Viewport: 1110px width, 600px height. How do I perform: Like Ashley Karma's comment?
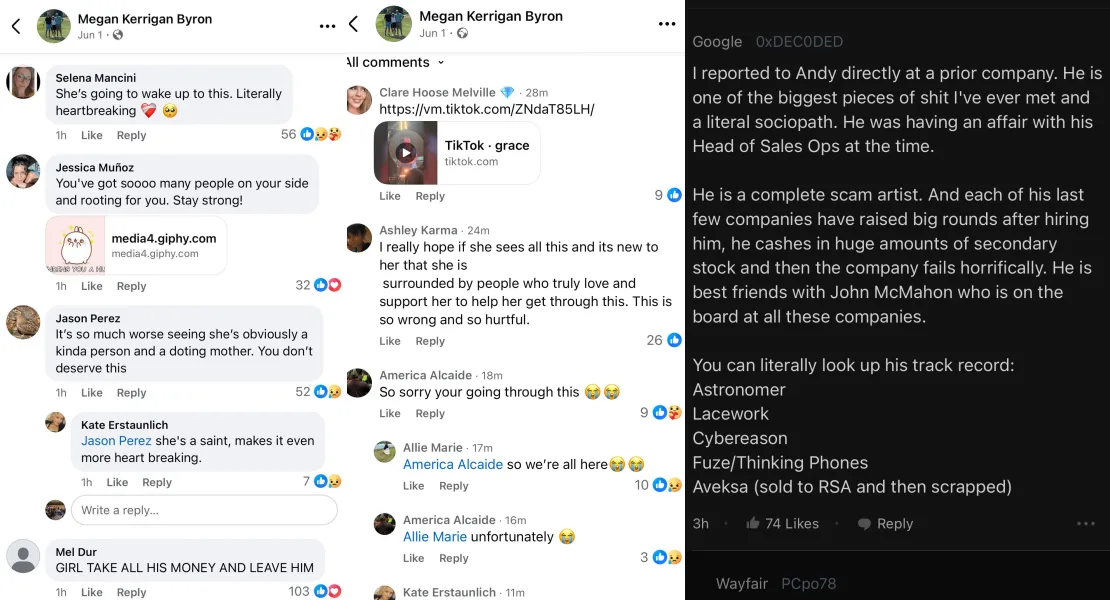pos(390,341)
